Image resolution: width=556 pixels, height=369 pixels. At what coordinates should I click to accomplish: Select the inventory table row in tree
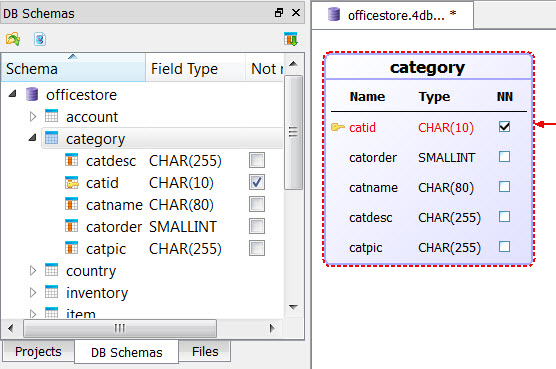click(x=97, y=292)
